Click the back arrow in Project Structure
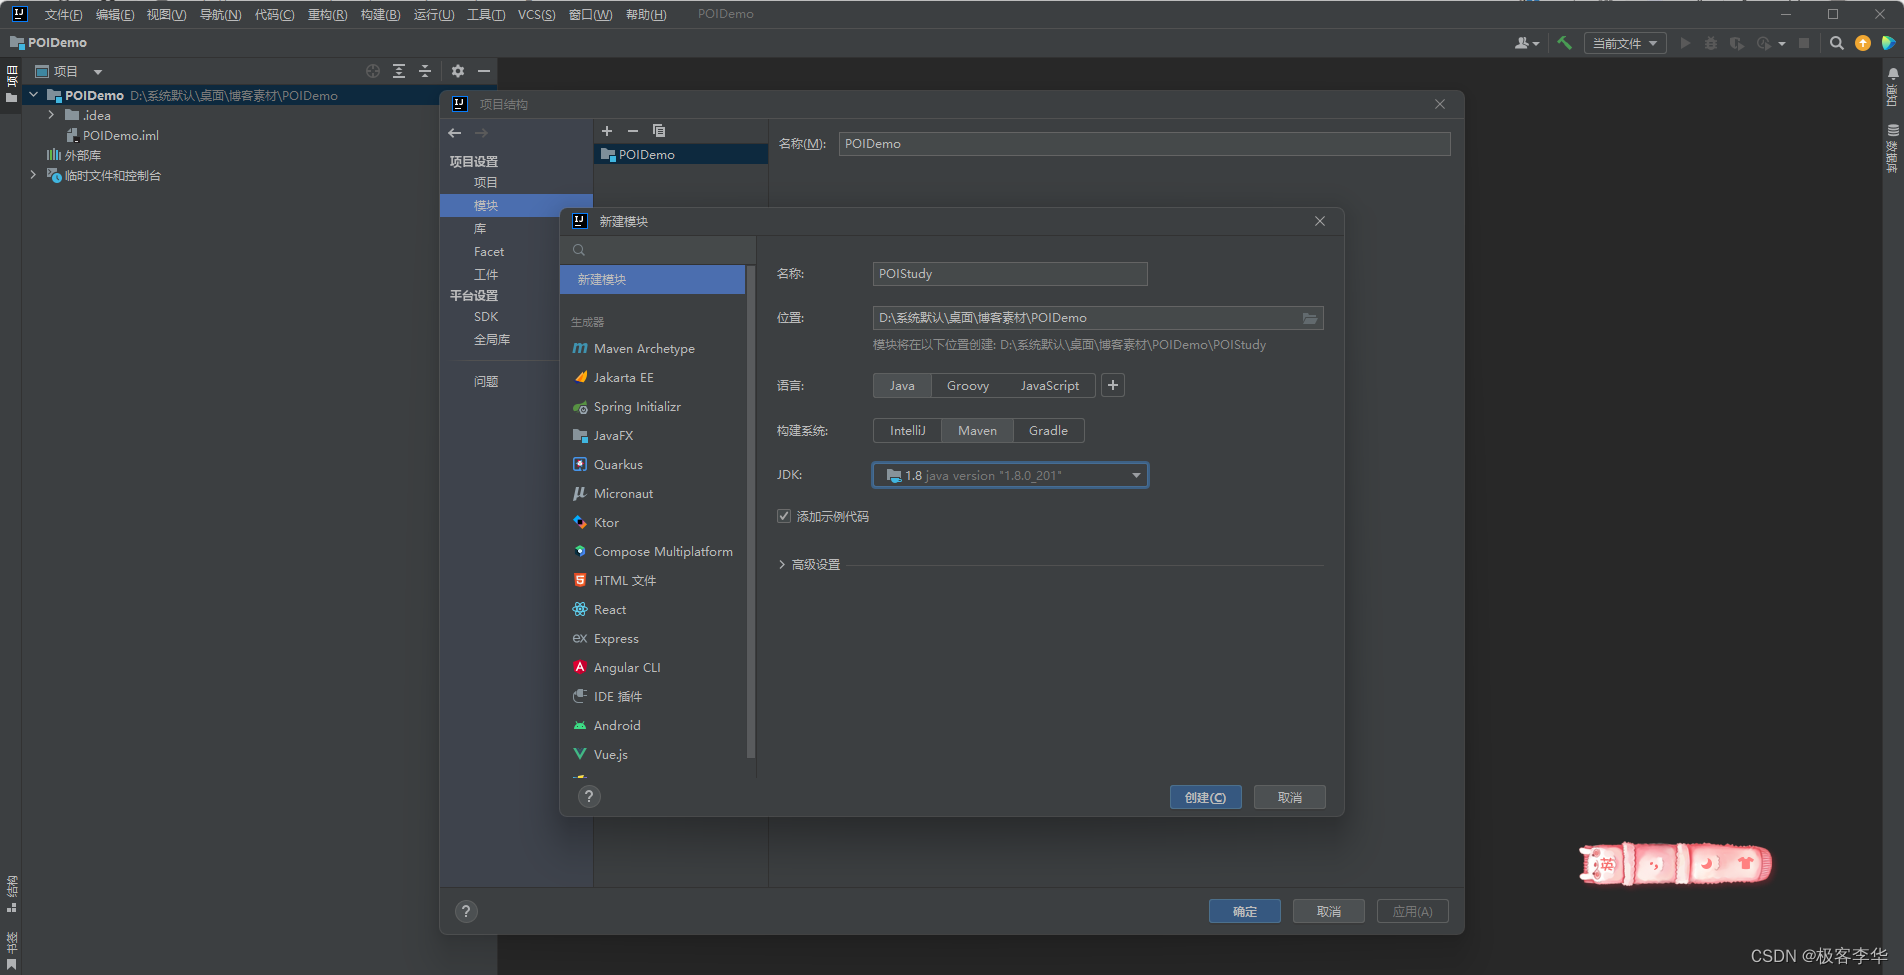Image resolution: width=1904 pixels, height=975 pixels. coord(455,133)
